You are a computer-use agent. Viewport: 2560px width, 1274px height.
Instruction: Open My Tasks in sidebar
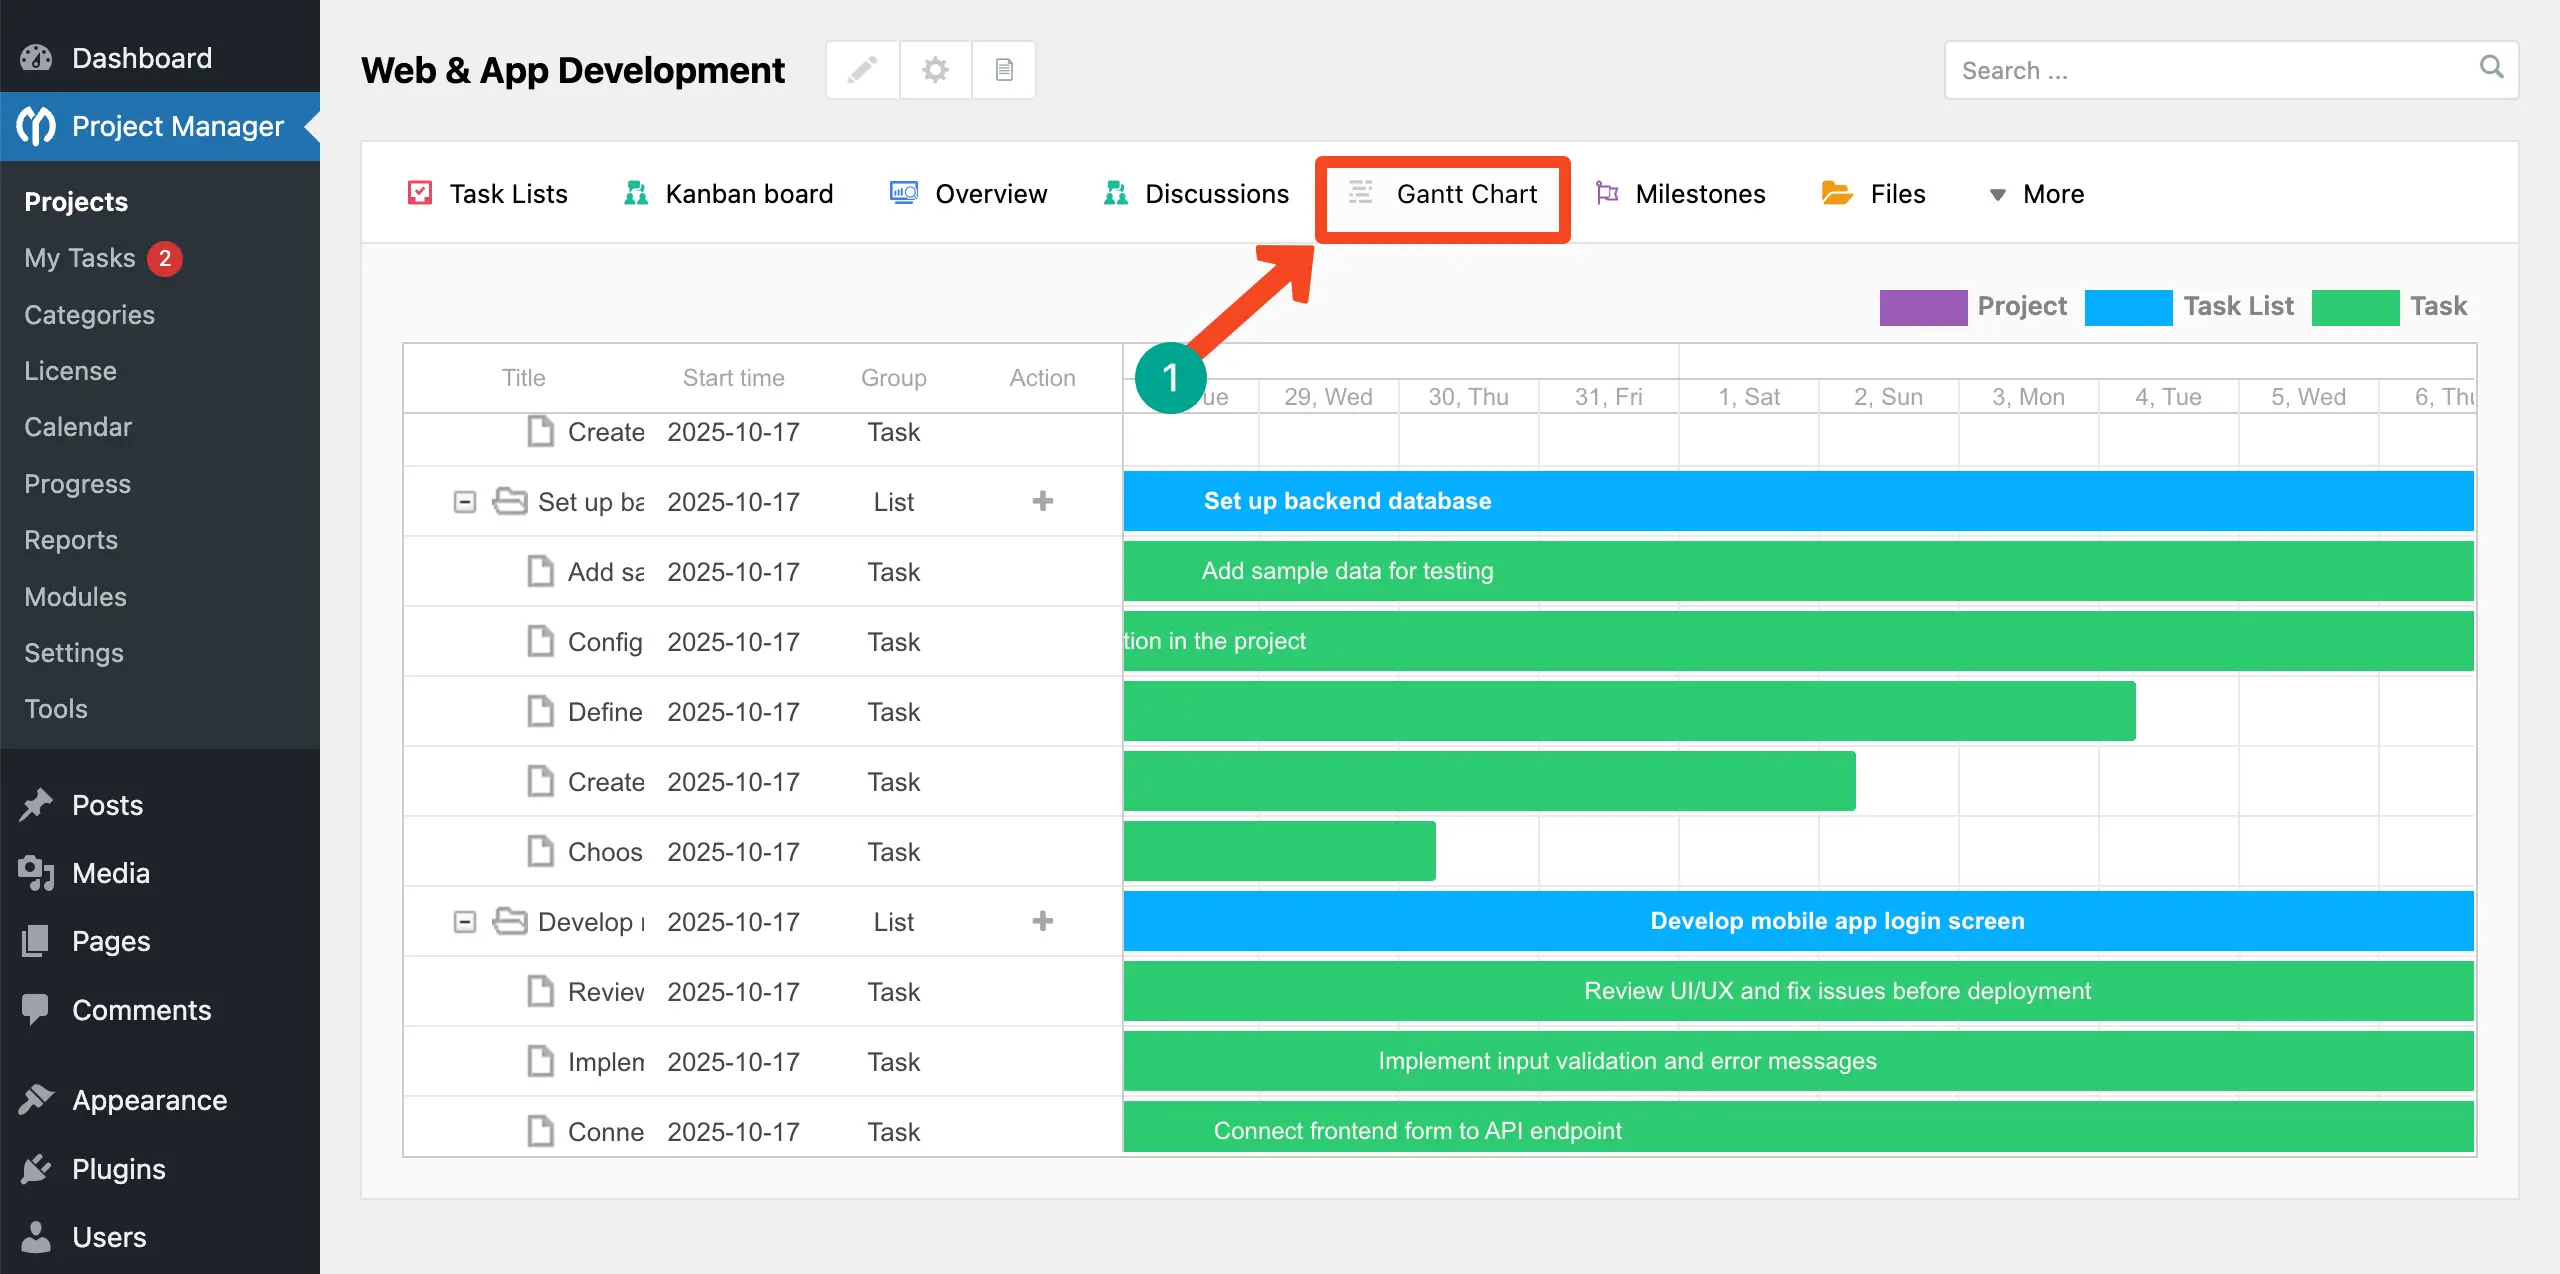80,258
